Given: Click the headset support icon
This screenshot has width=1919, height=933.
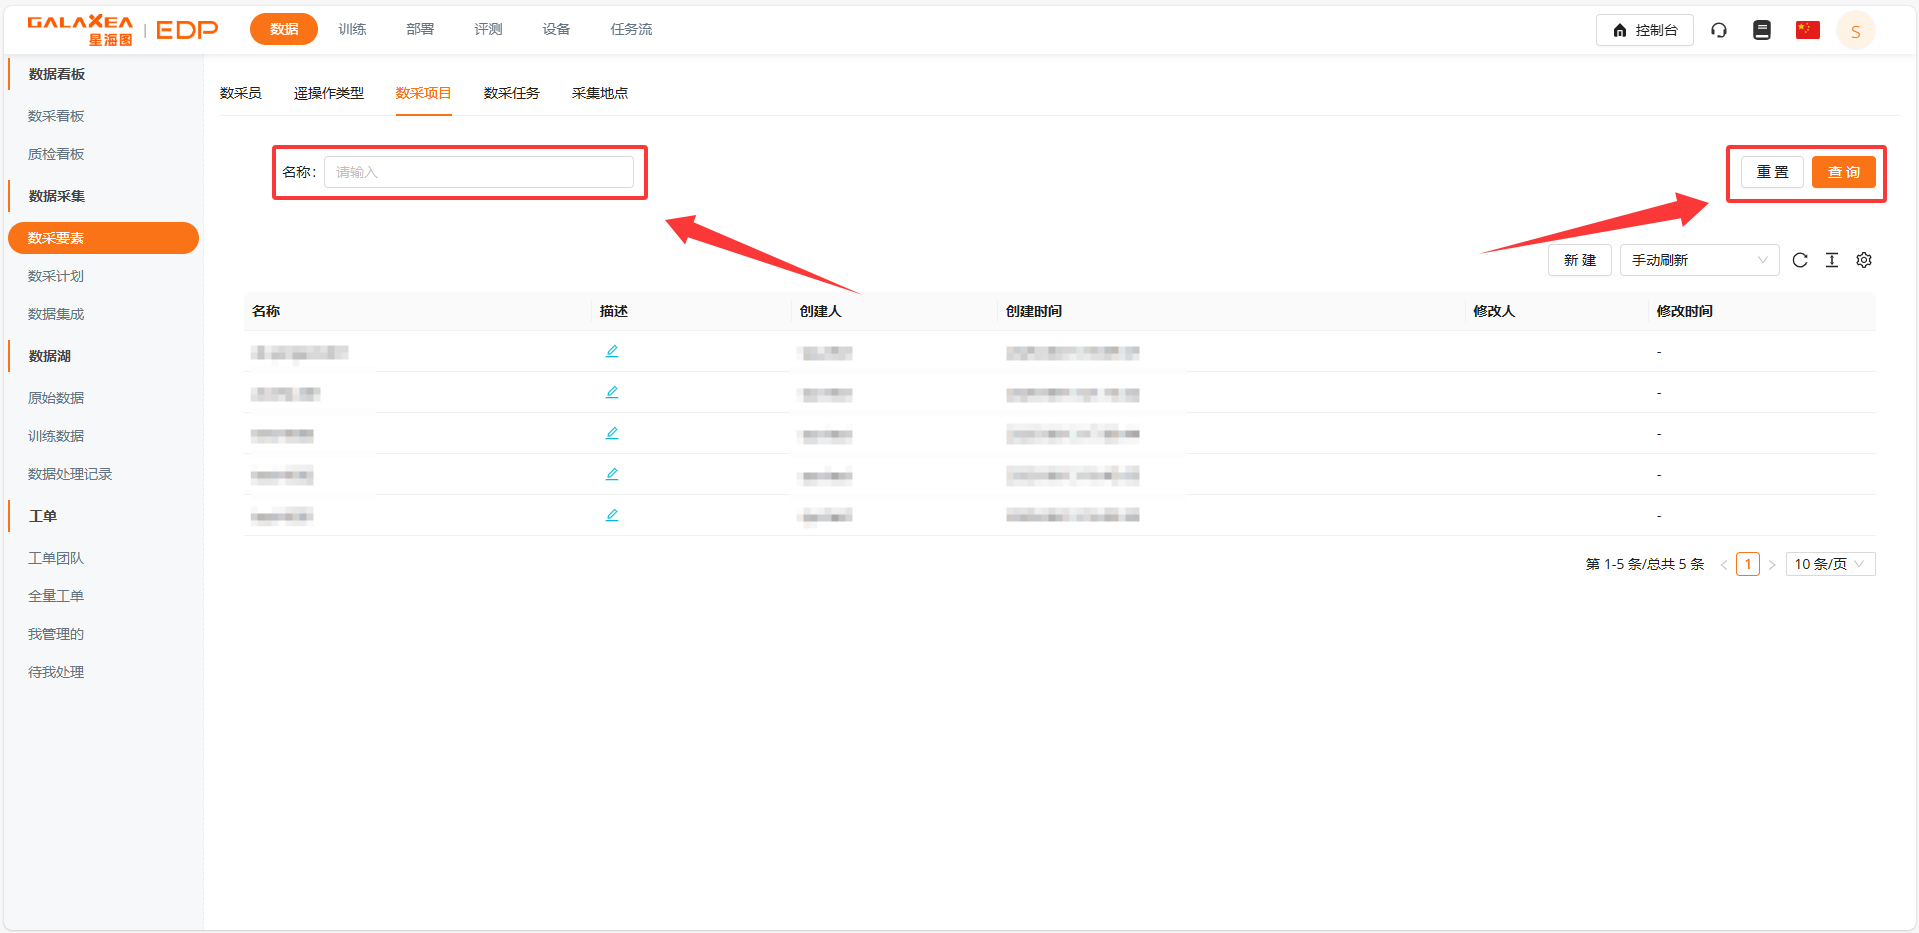Looking at the screenshot, I should click(1718, 30).
